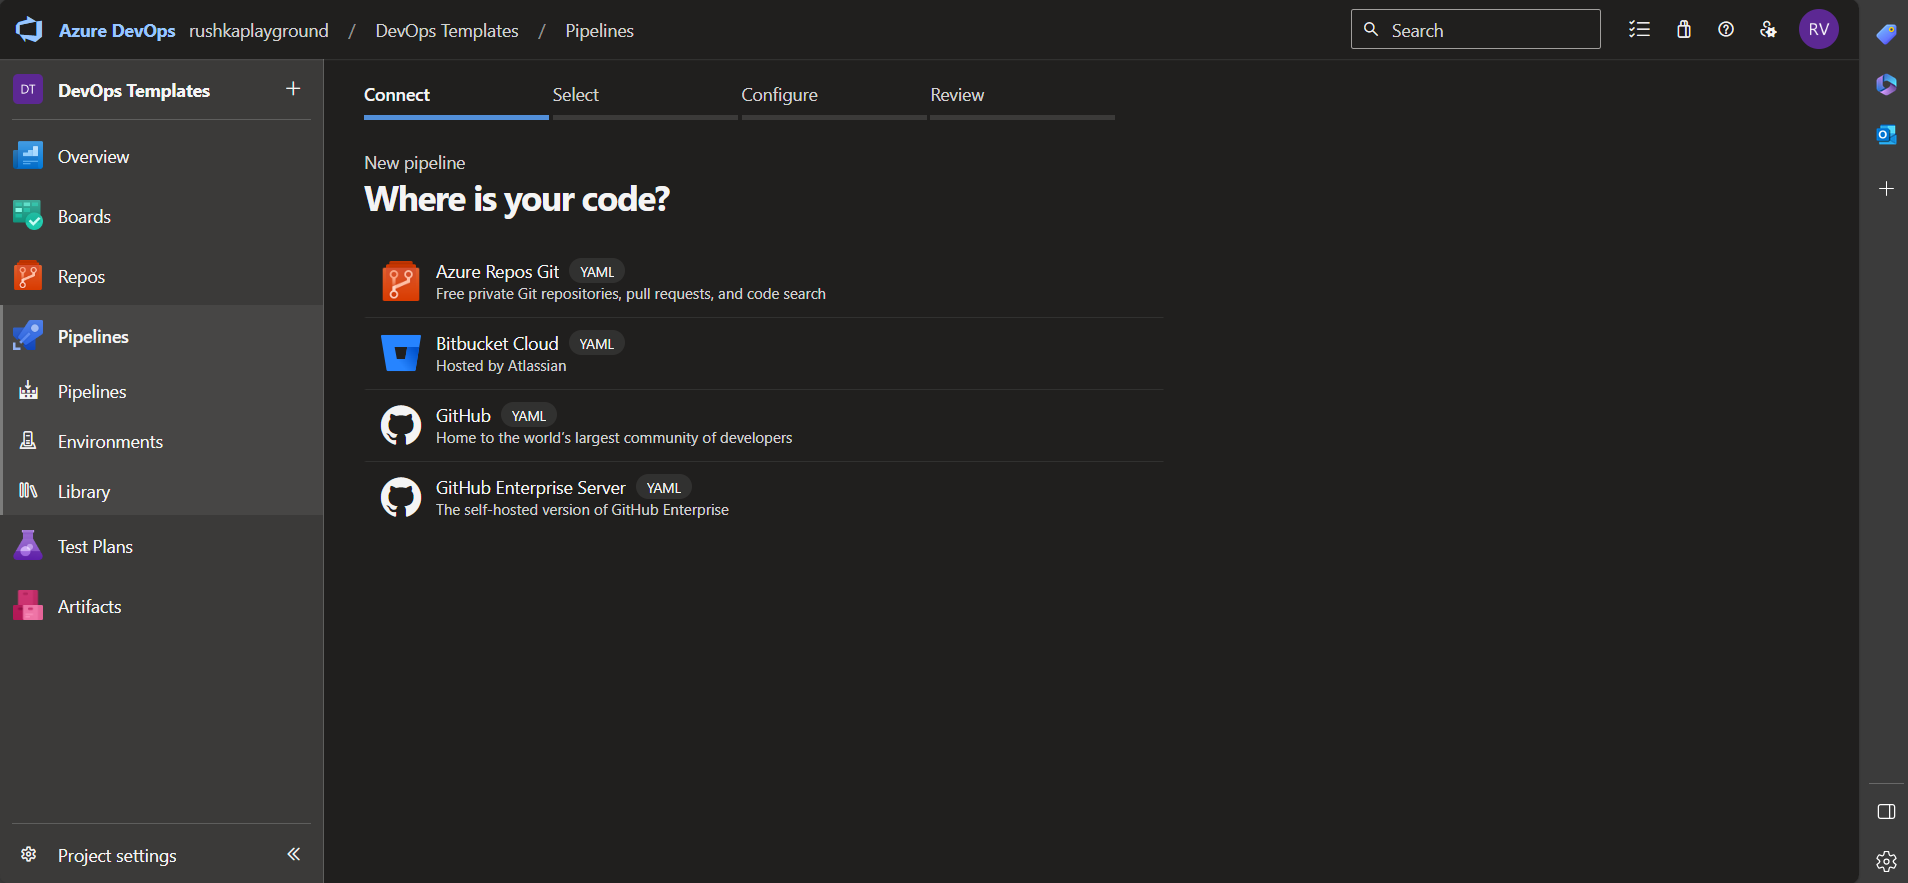Click the Azure DevOps breadcrumb link
The image size is (1908, 883).
(x=117, y=30)
